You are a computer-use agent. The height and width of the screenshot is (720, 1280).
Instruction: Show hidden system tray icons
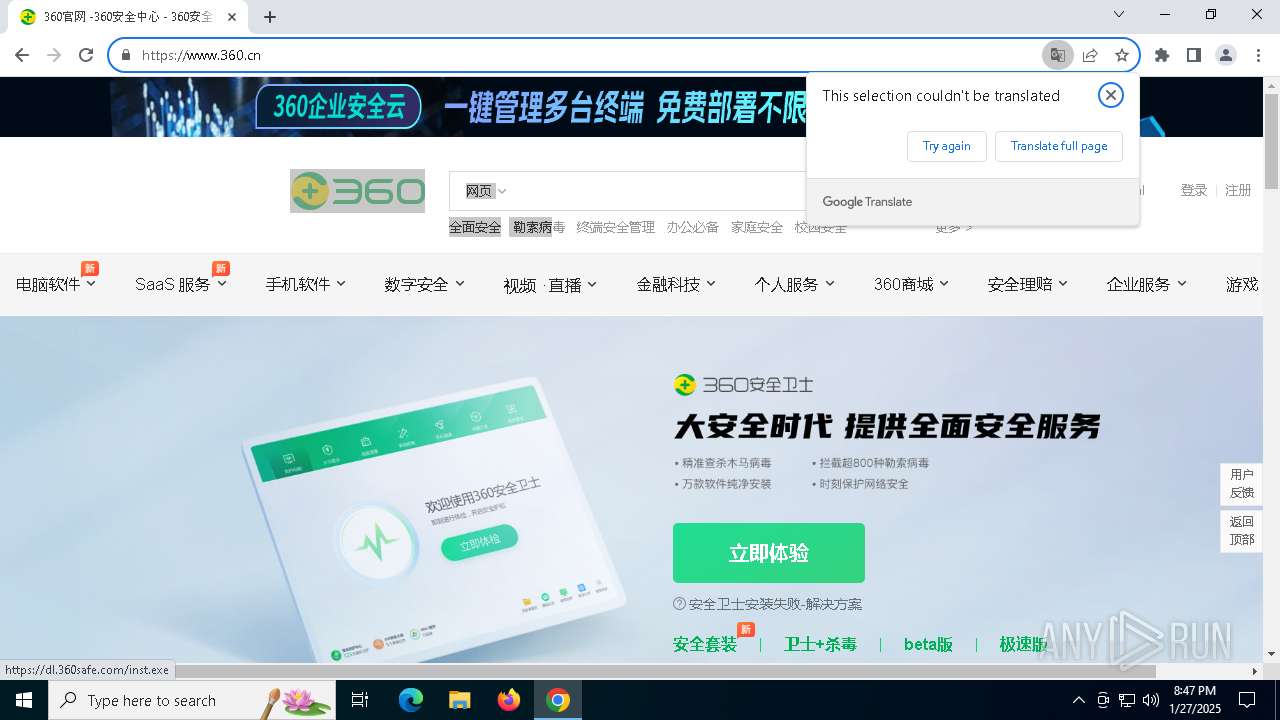click(1078, 700)
